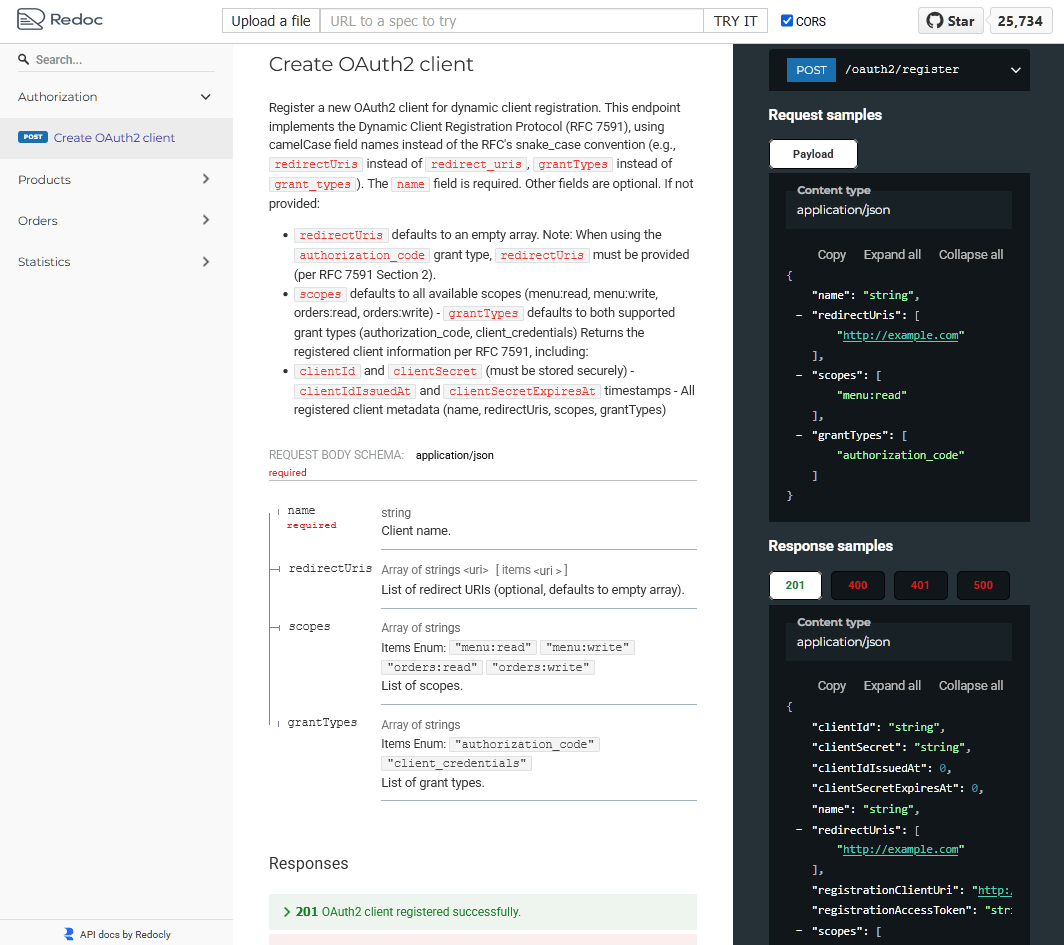Collapse grantTypes array in request sample
The width and height of the screenshot is (1064, 945).
click(x=799, y=436)
